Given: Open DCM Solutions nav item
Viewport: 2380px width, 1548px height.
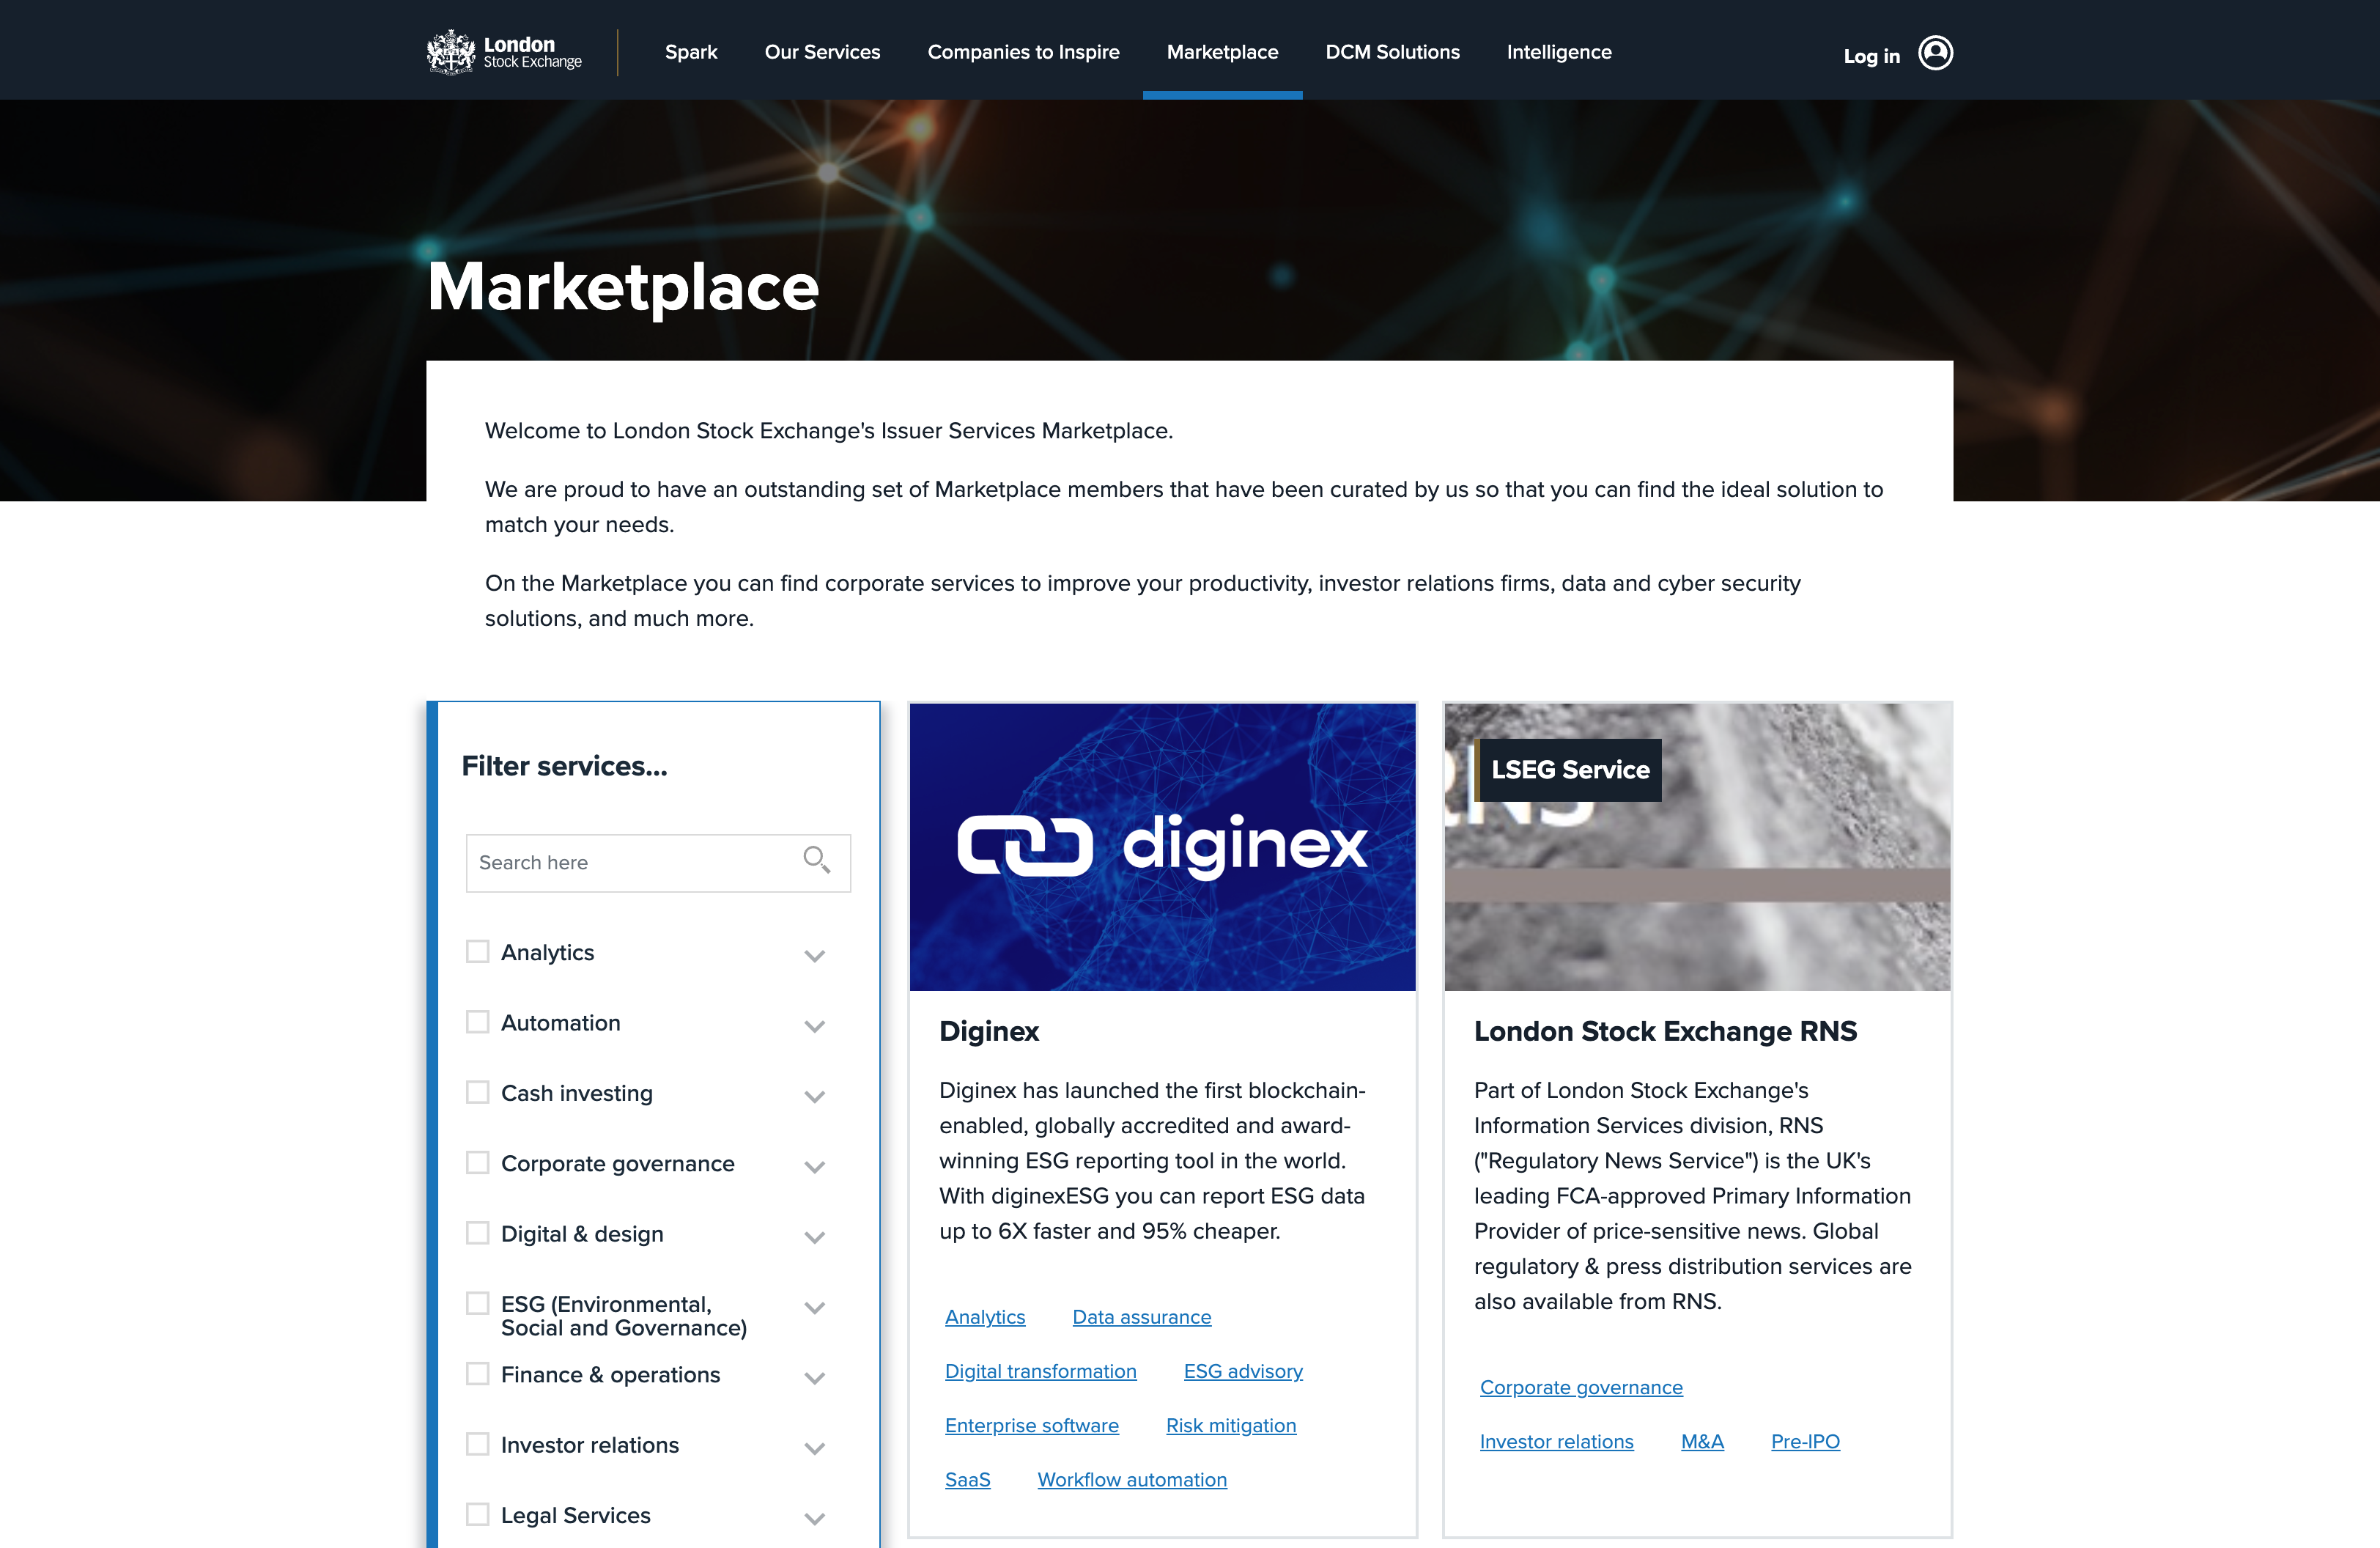Looking at the screenshot, I should pos(1392,52).
